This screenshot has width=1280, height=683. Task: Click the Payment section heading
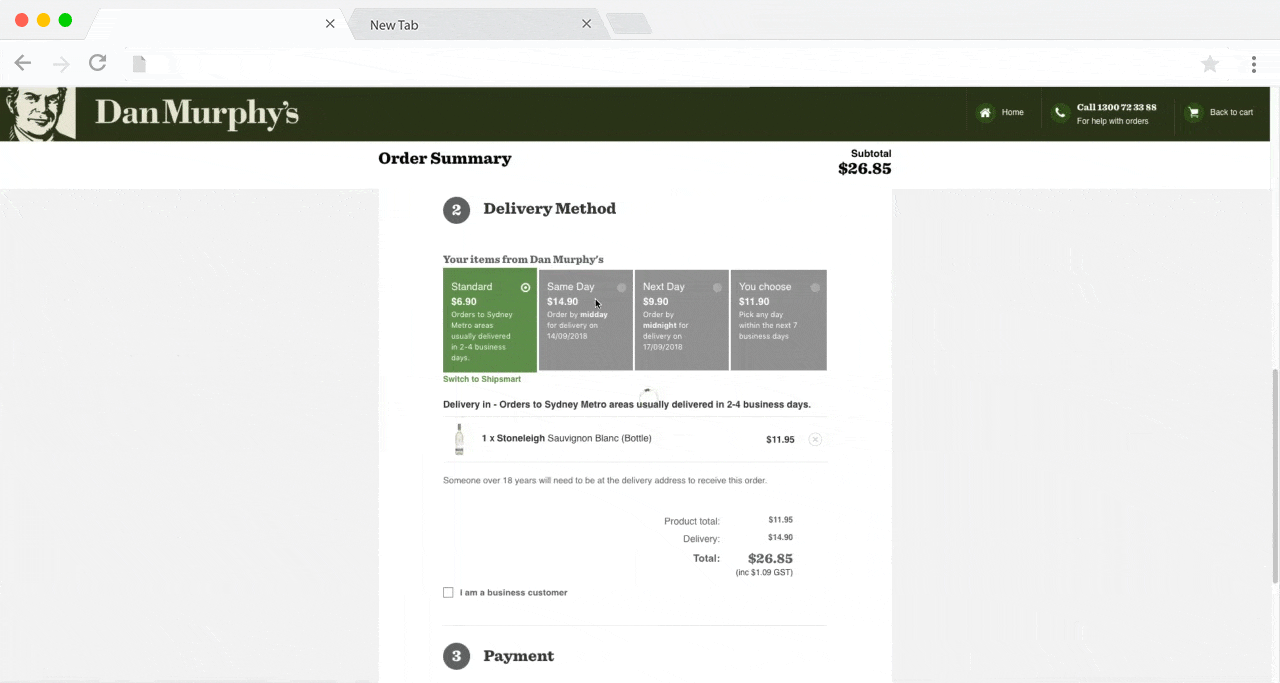pos(518,656)
